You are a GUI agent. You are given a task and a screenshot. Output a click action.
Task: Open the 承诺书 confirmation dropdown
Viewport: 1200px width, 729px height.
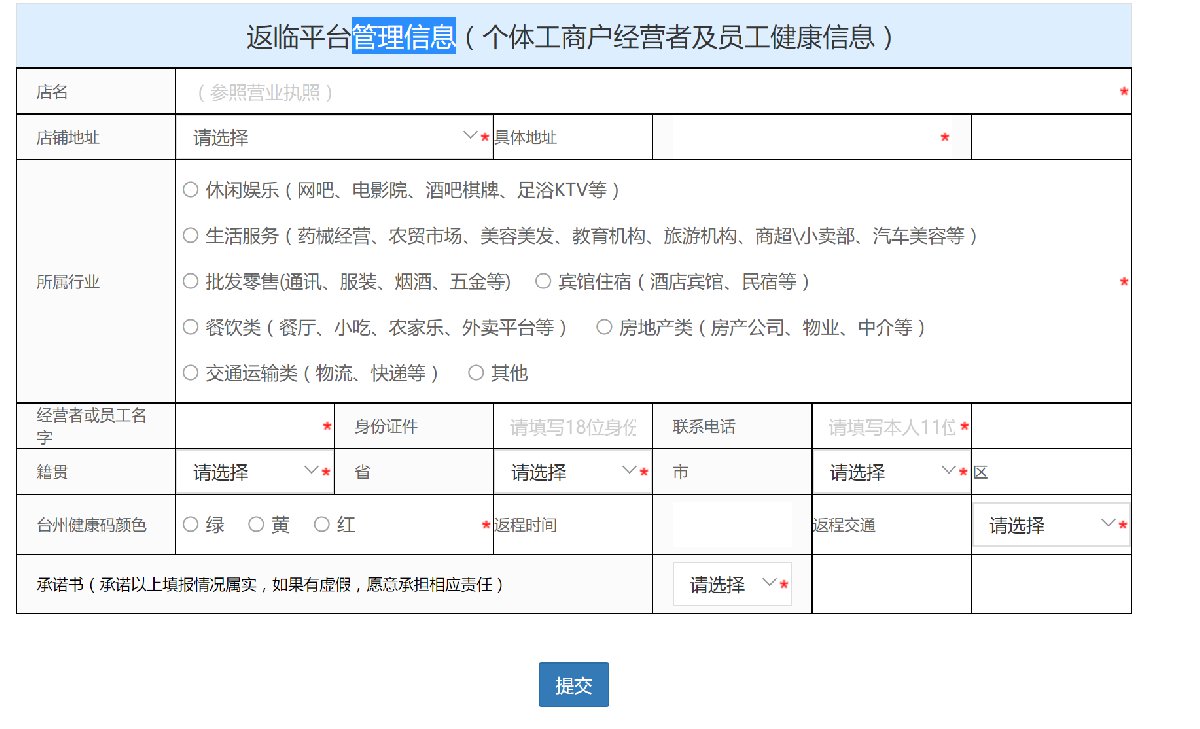point(731,585)
